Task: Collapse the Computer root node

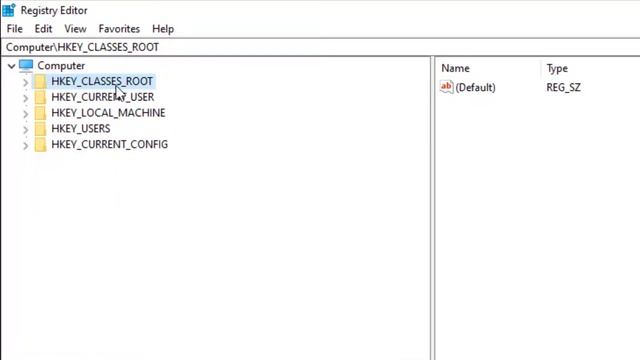Action: coord(11,66)
